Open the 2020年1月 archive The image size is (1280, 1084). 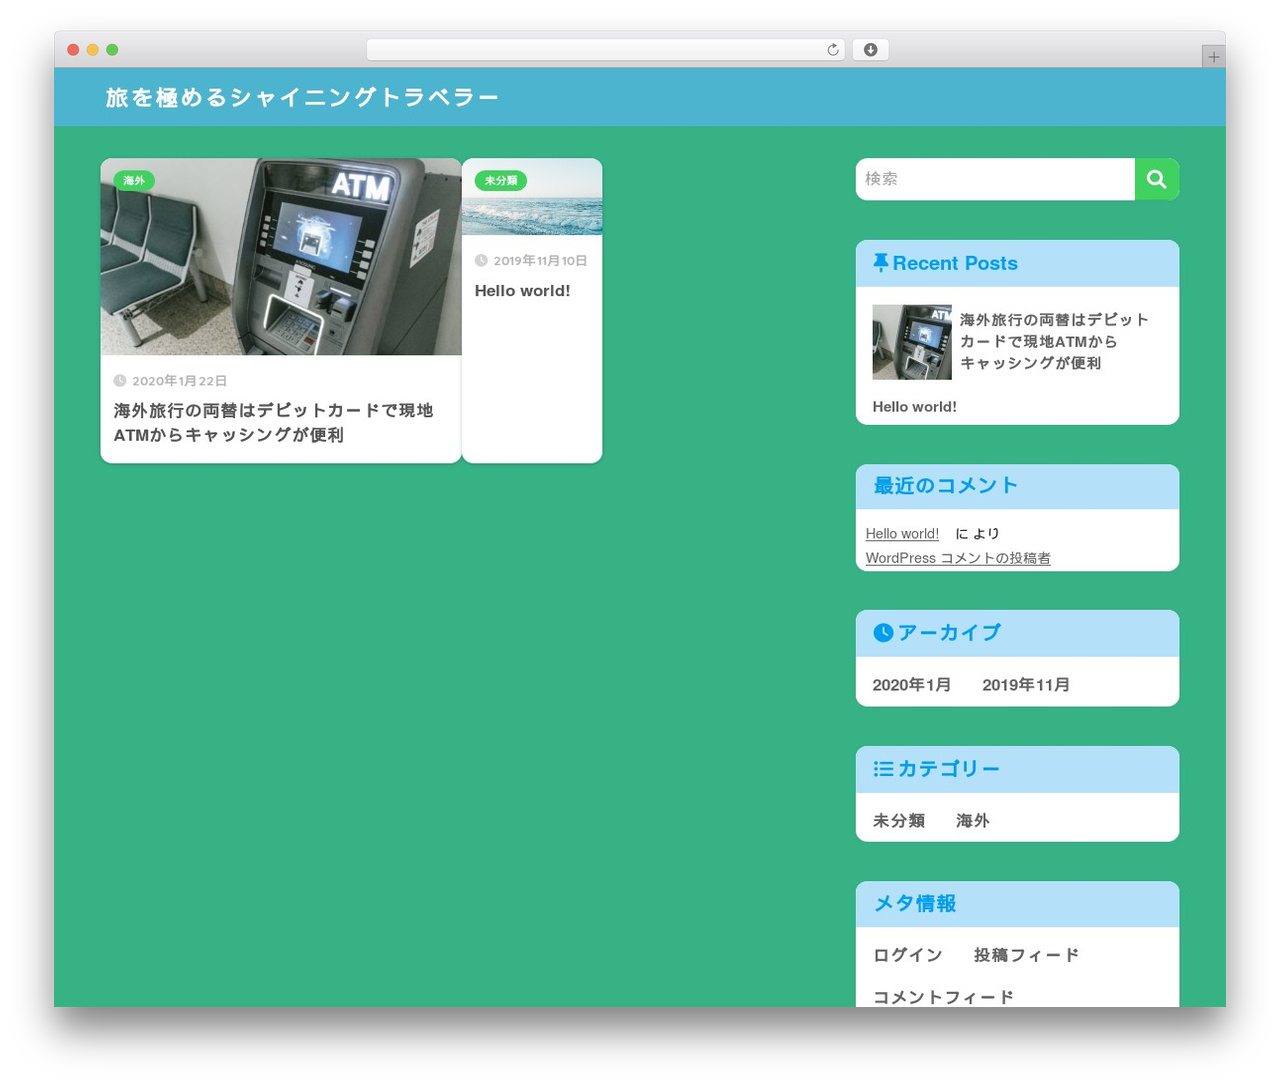pyautogui.click(x=912, y=685)
